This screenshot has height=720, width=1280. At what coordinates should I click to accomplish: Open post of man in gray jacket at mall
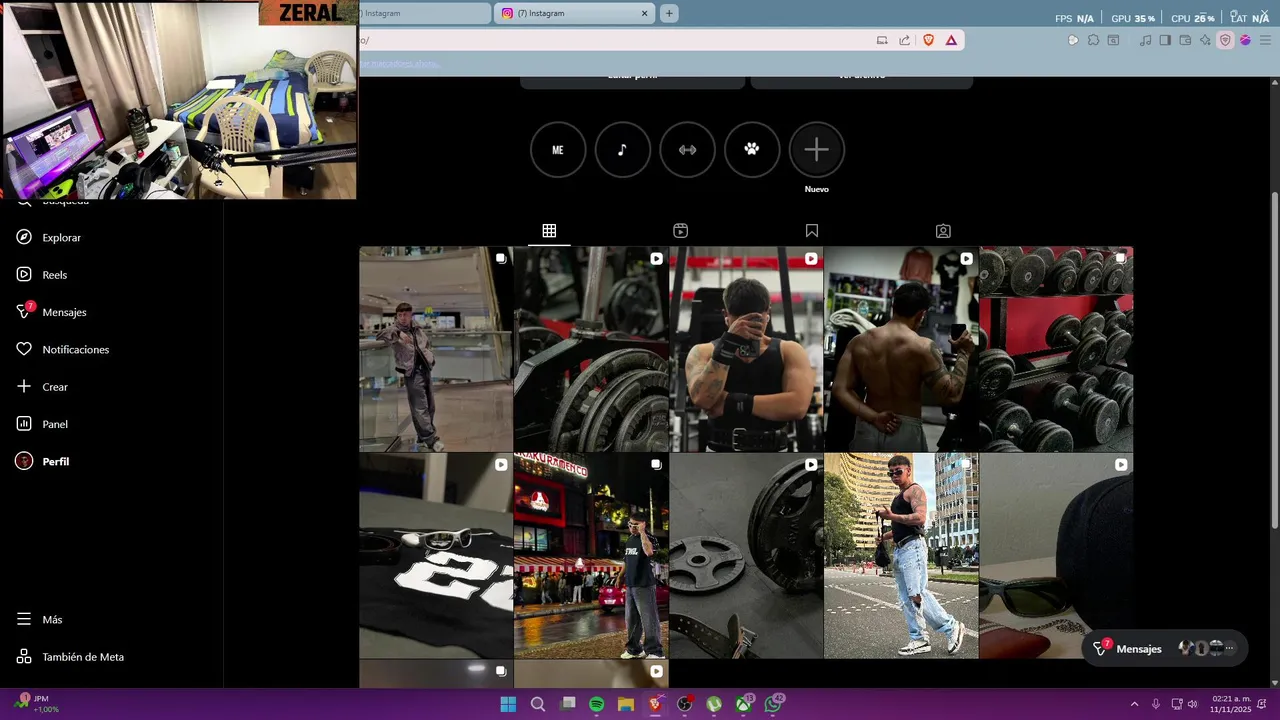coord(436,349)
